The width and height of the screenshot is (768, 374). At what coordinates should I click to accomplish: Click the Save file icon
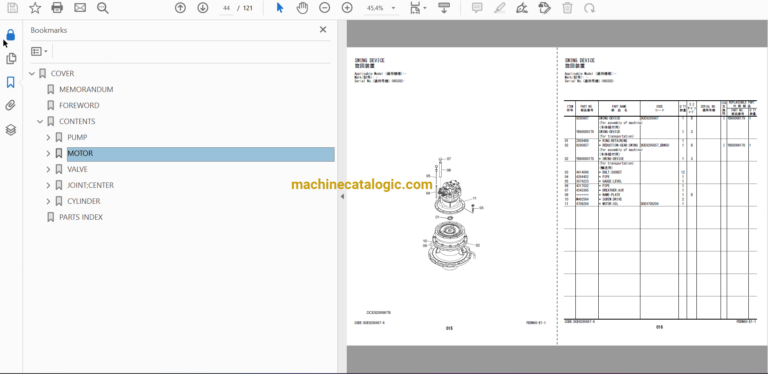12,8
